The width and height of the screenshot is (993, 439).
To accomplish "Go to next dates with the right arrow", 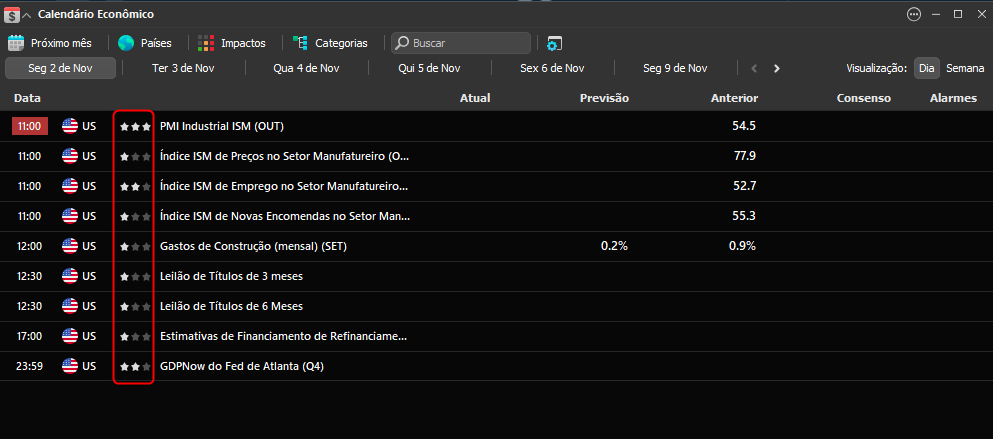I will pos(777,68).
